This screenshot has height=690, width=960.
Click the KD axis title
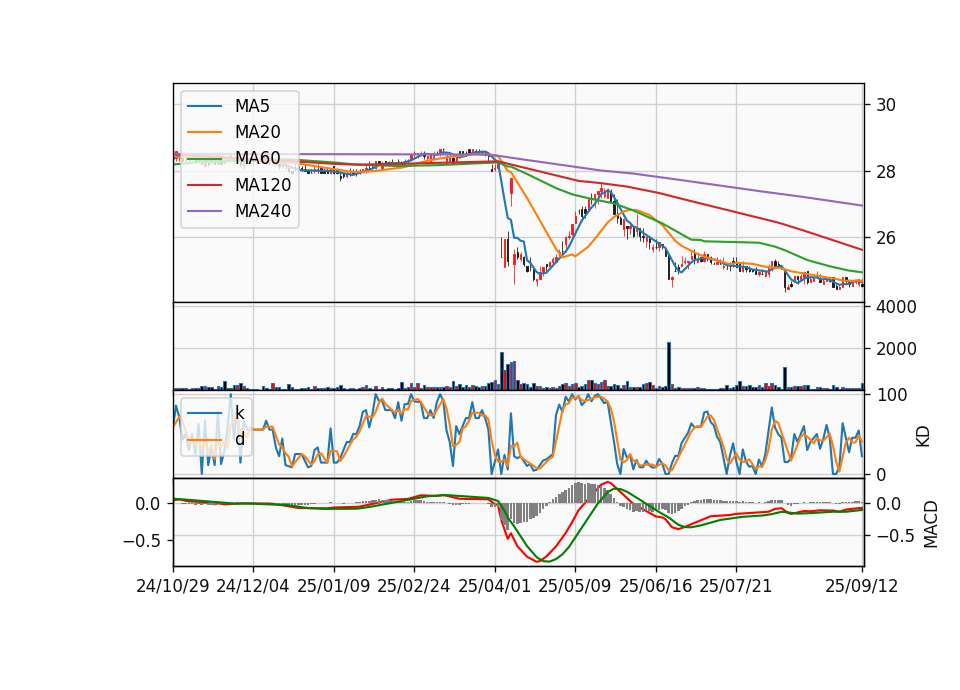pyautogui.click(x=923, y=436)
